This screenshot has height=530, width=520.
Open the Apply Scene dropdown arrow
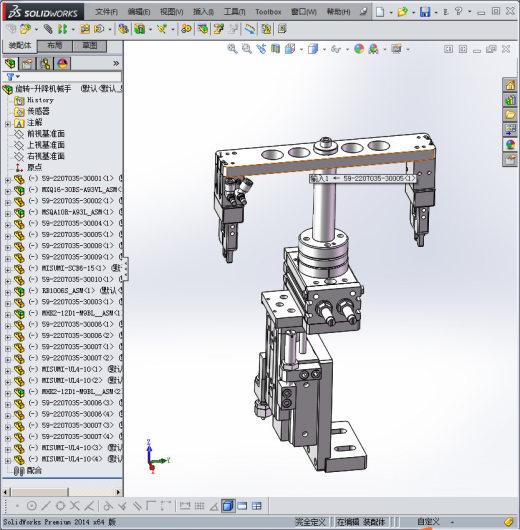[x=384, y=50]
